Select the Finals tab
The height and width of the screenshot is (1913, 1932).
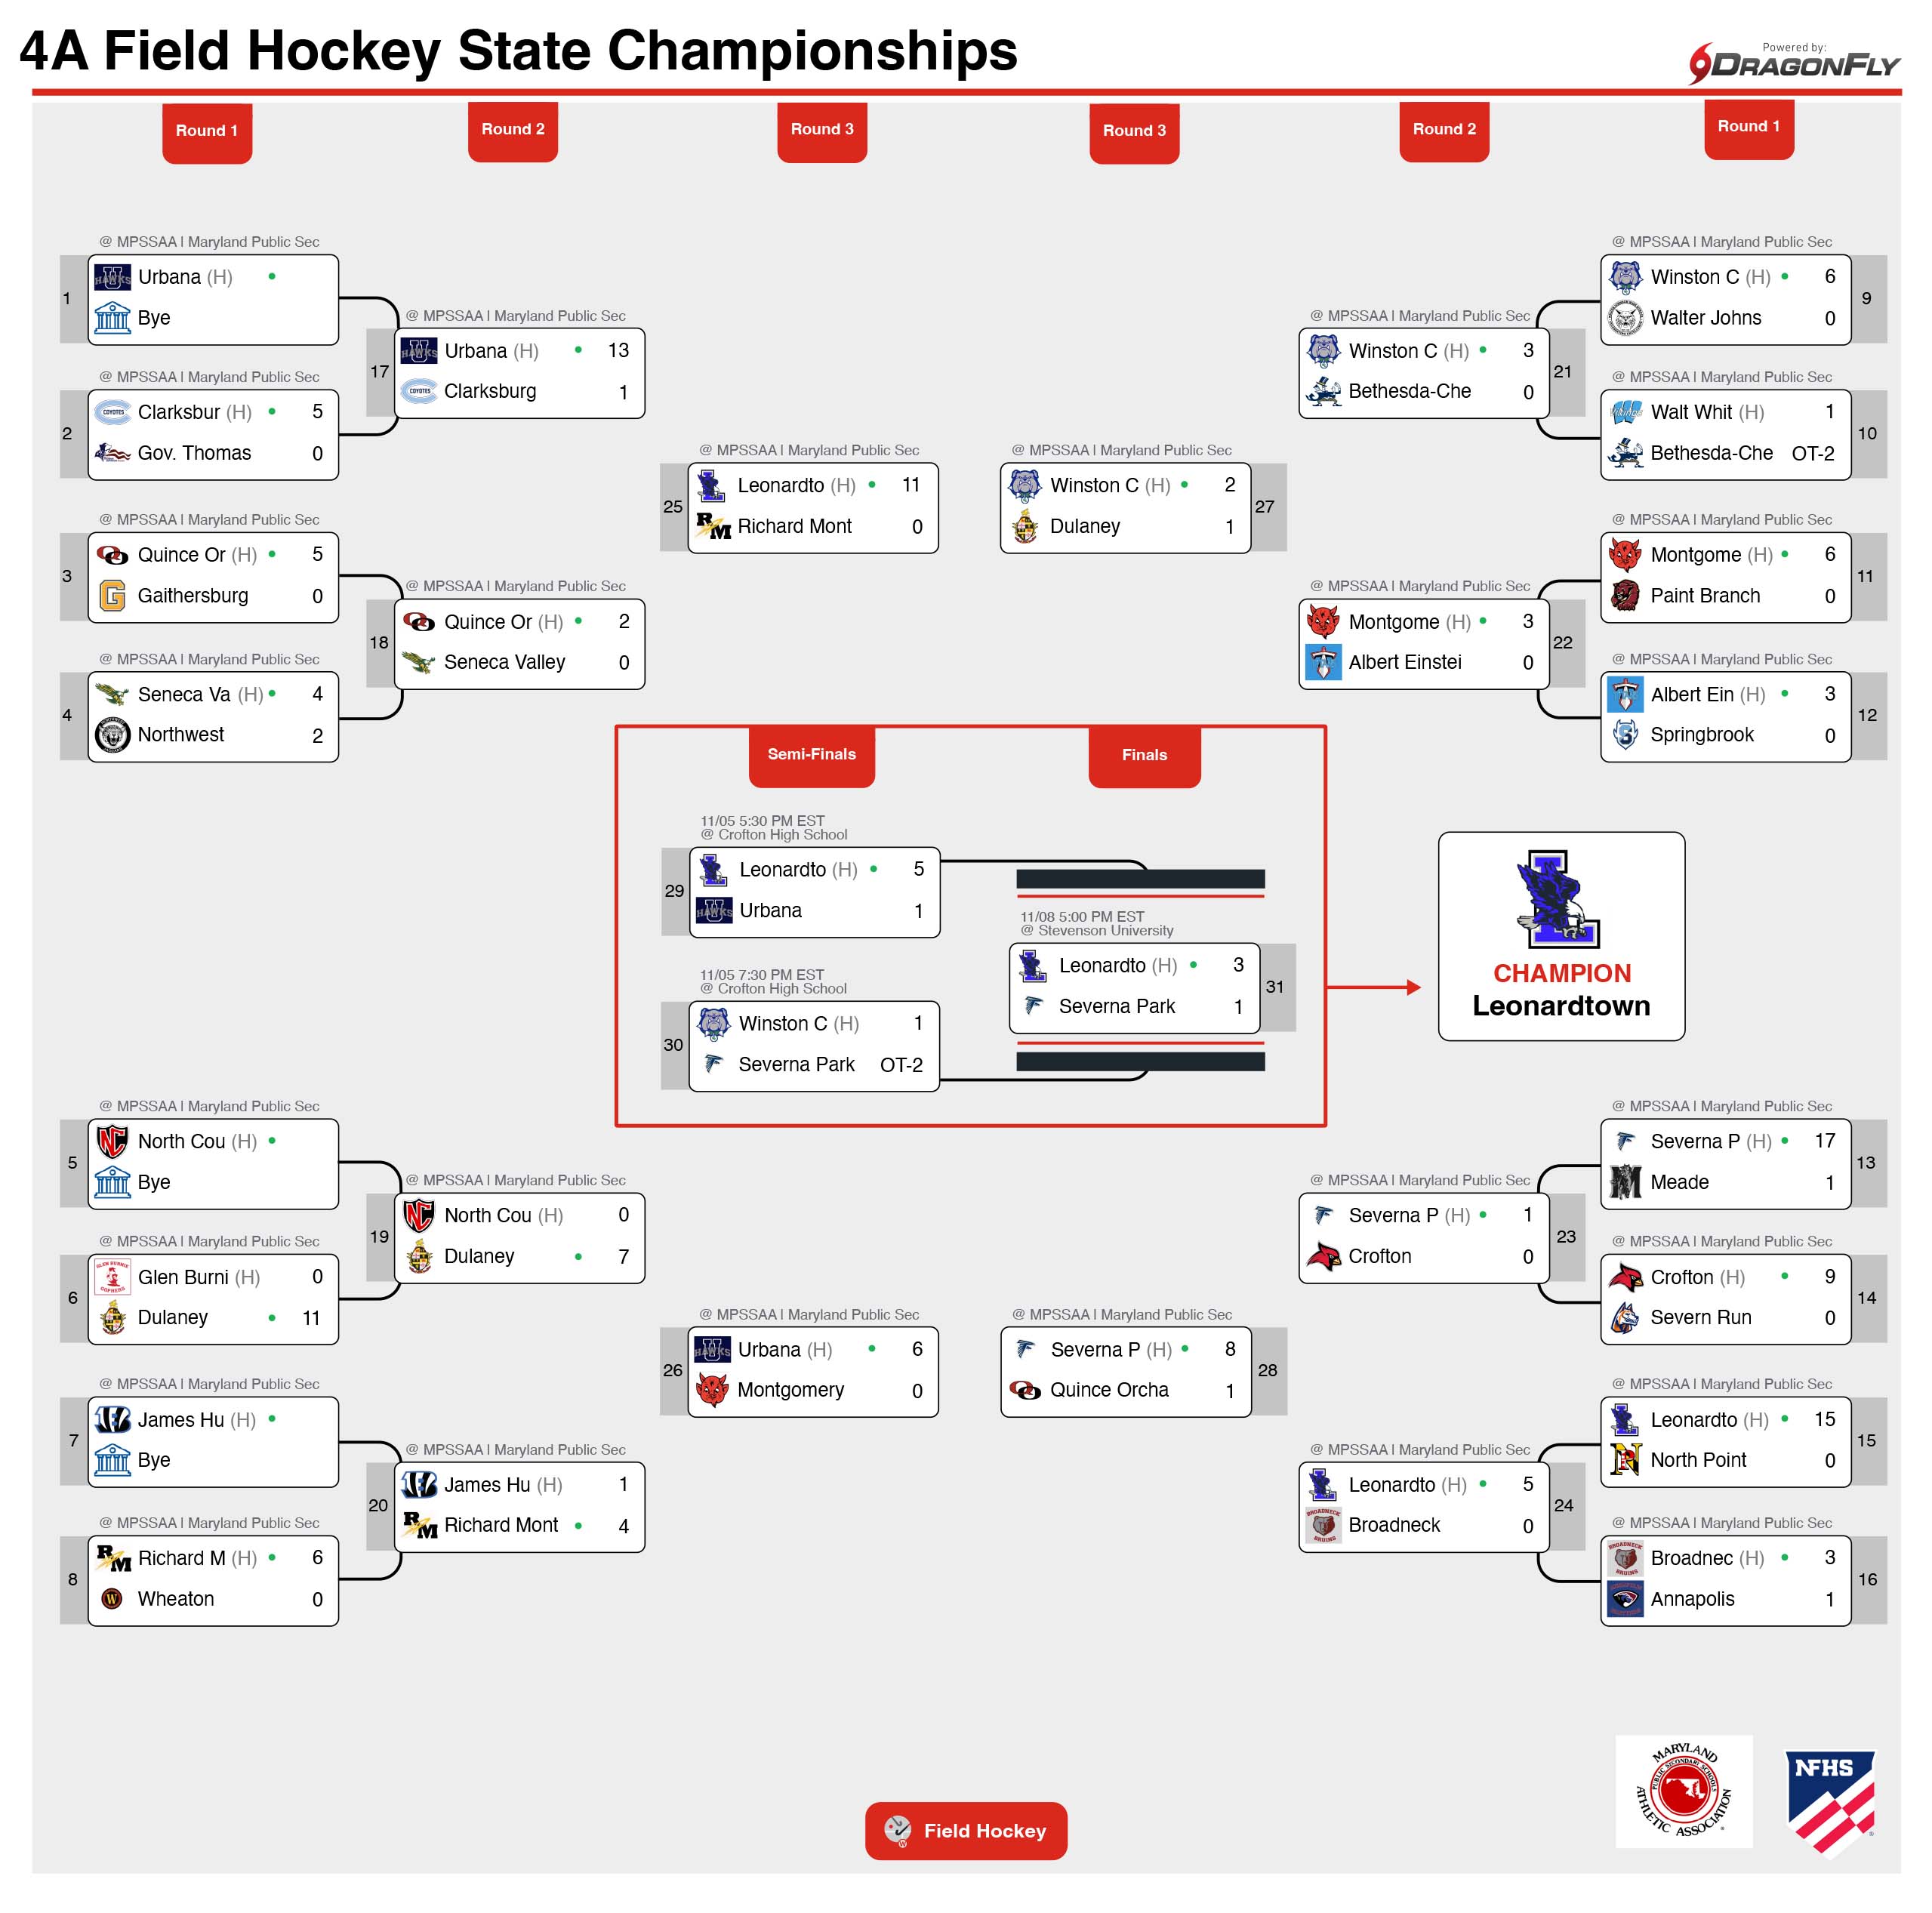point(1144,755)
